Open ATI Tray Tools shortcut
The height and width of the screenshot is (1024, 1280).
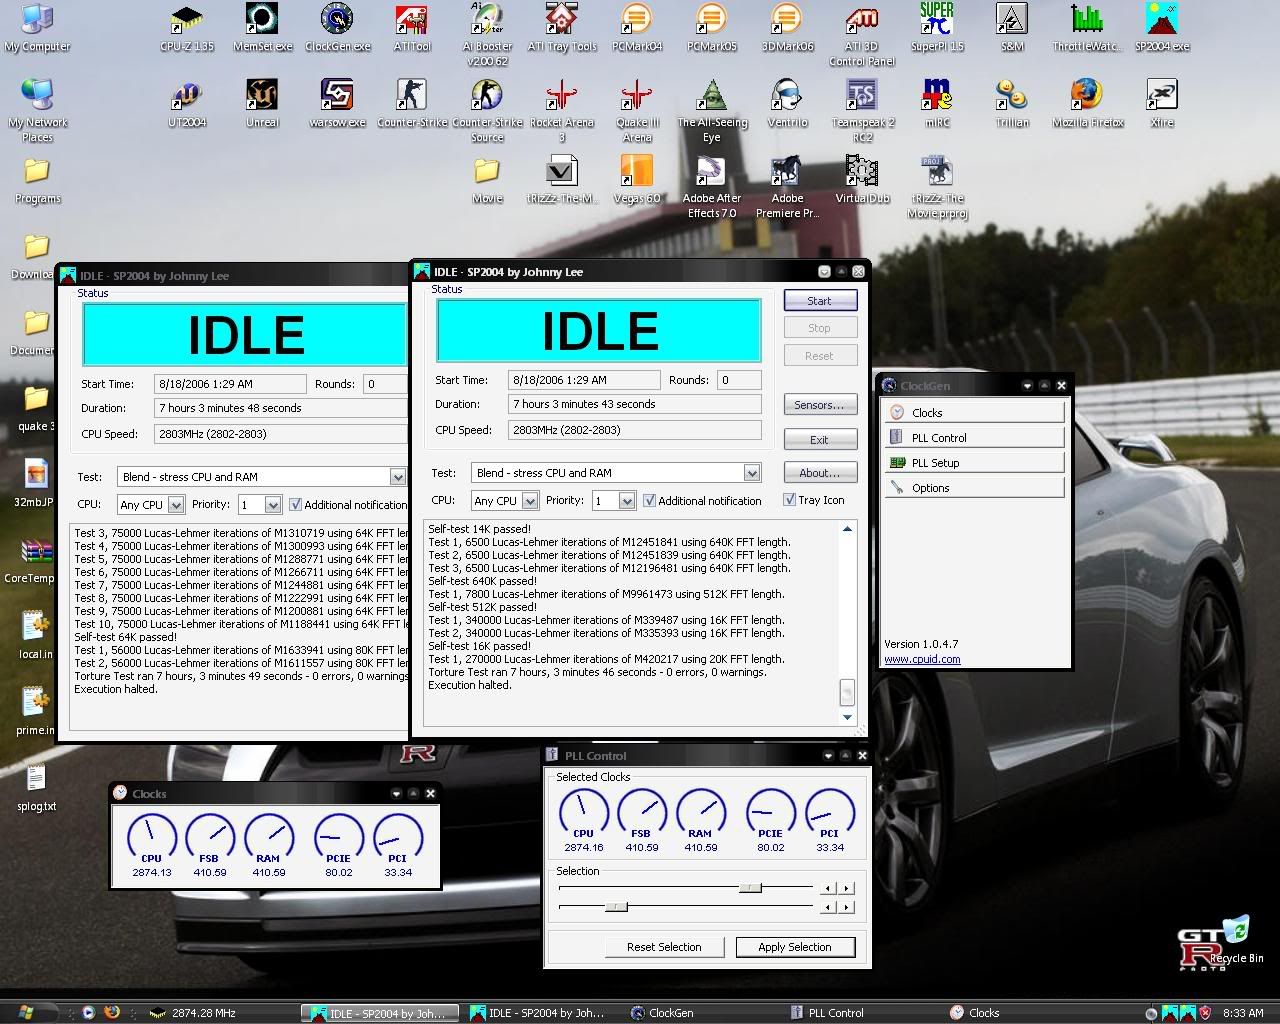tap(562, 27)
